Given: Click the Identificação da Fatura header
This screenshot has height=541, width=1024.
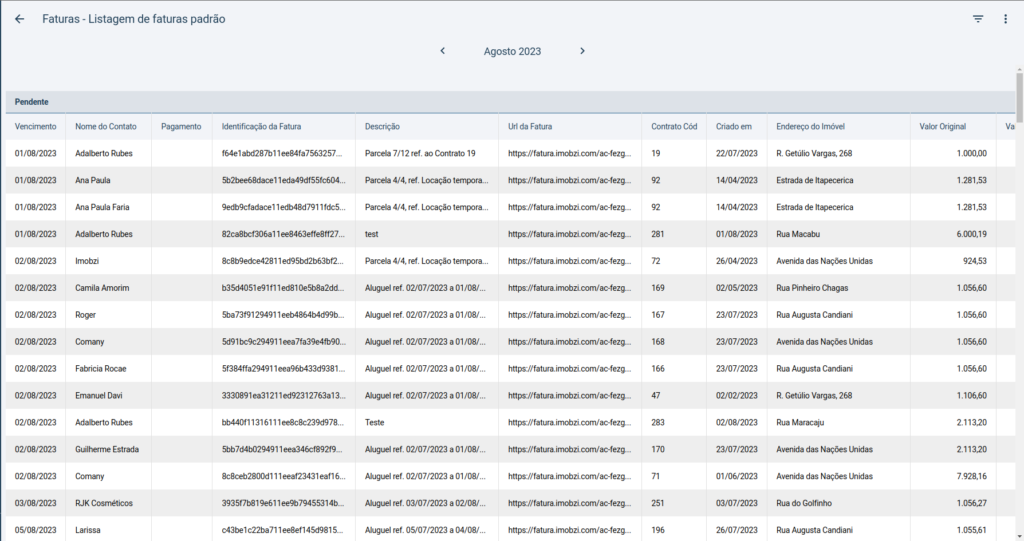Looking at the screenshot, I should point(261,127).
